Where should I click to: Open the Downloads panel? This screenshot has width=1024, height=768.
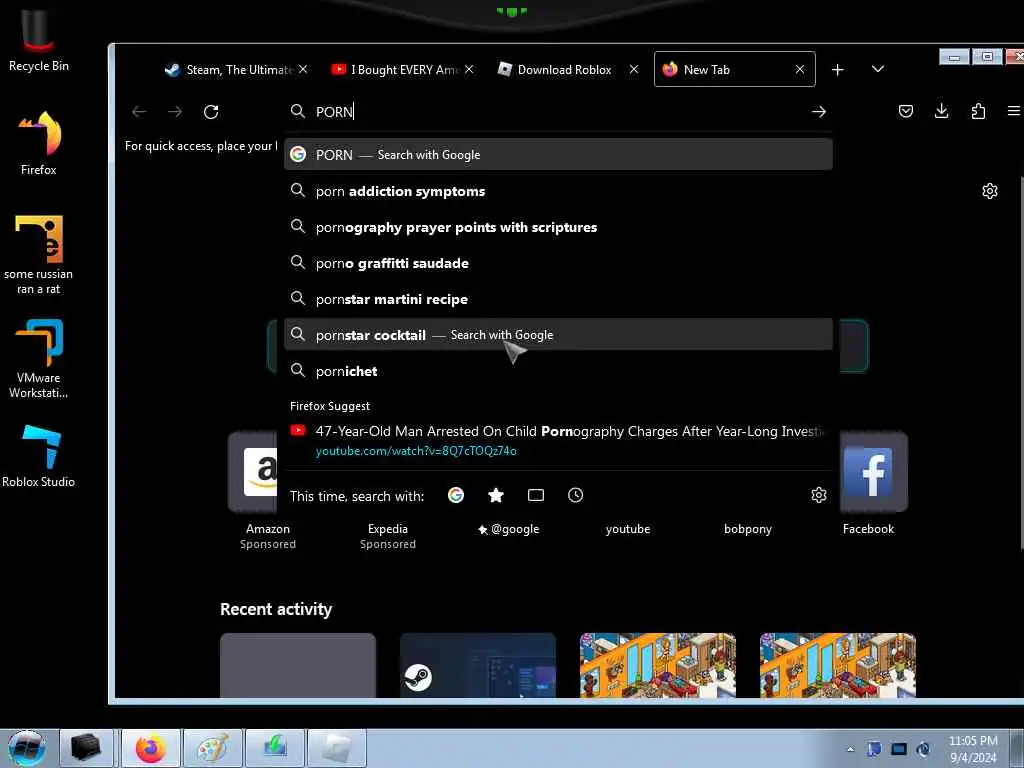[x=942, y=111]
